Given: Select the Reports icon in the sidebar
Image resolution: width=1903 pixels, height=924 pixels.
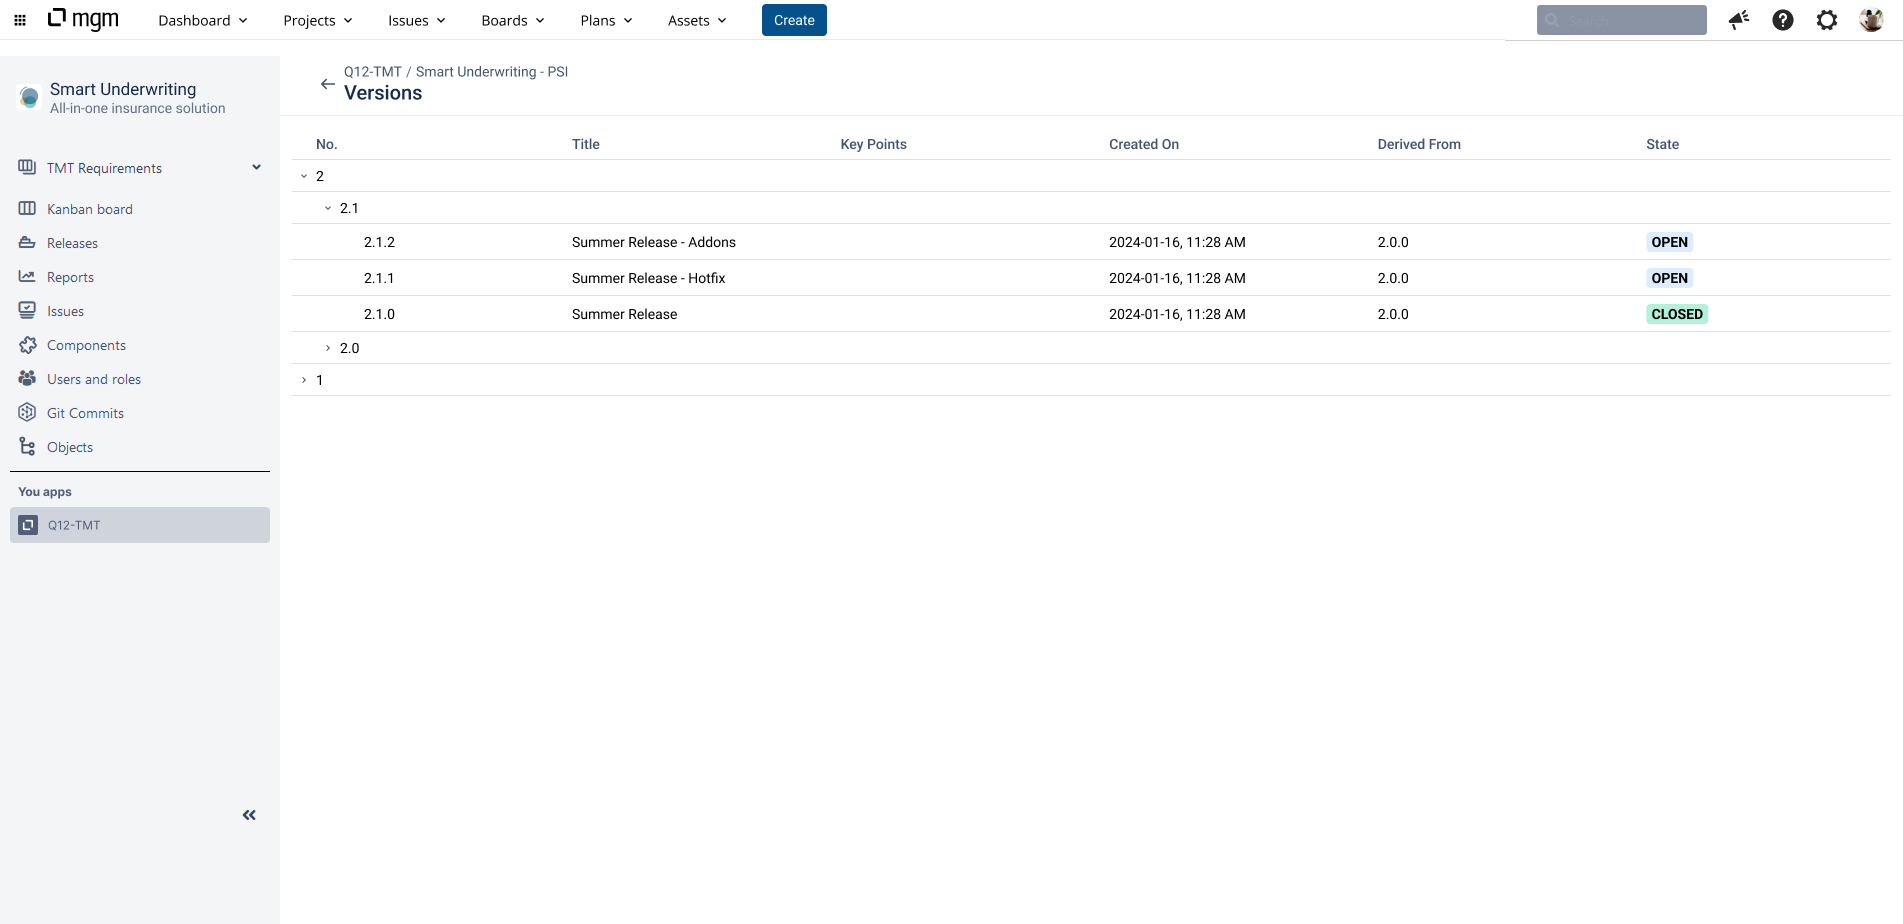Looking at the screenshot, I should (x=26, y=276).
